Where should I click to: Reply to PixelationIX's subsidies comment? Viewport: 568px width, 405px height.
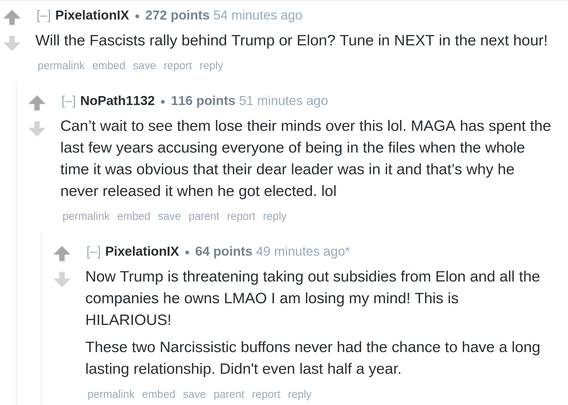tap(300, 394)
